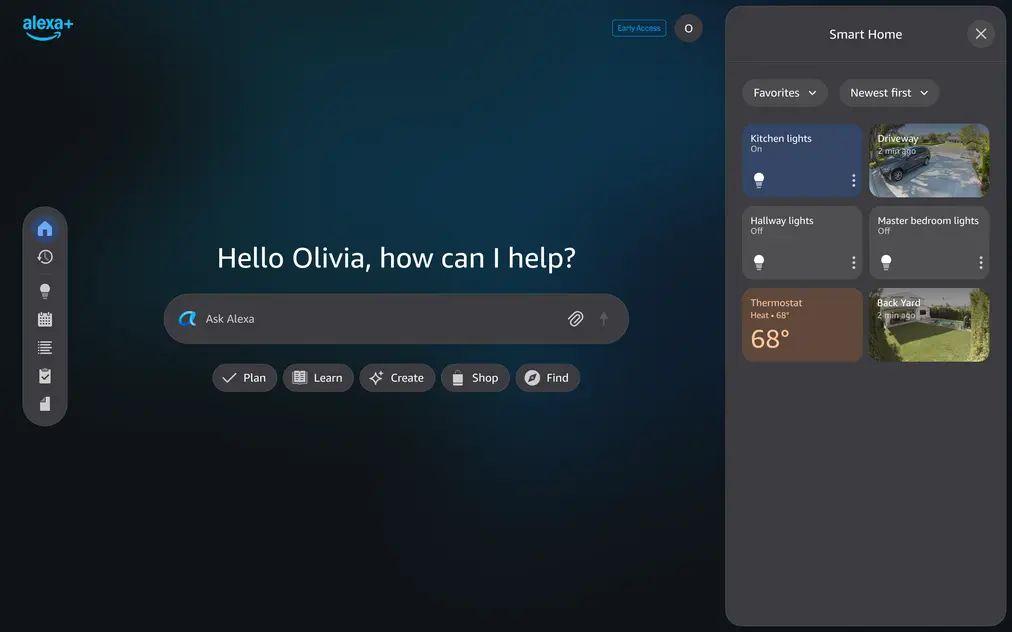Toggle the Master bedroom lights bulb
This screenshot has width=1012, height=632.
tap(885, 262)
